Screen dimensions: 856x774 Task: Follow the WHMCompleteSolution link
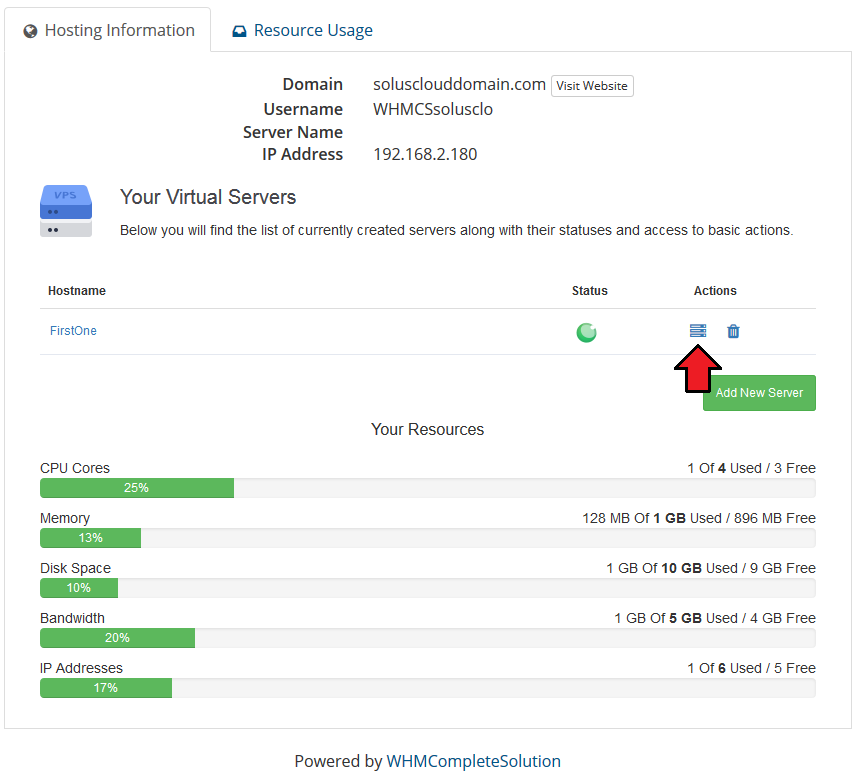(473, 761)
